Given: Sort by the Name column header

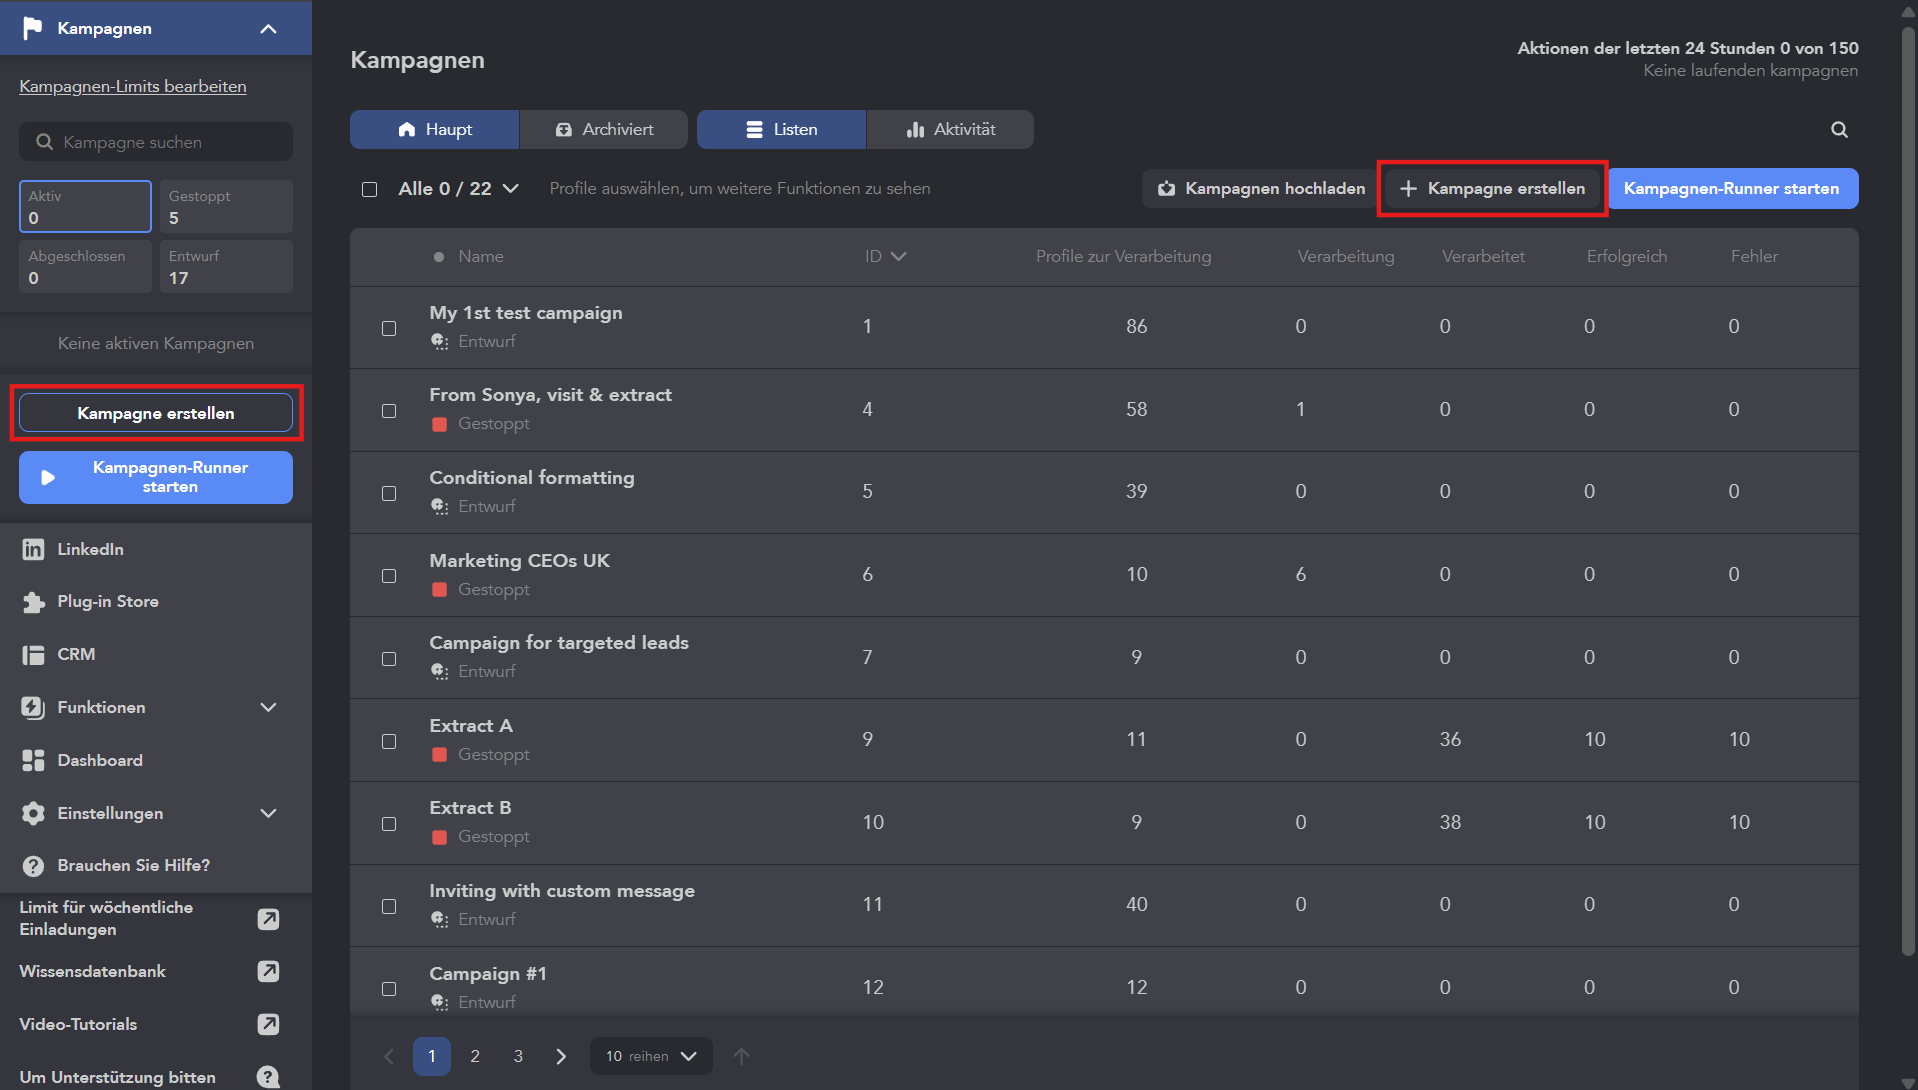Looking at the screenshot, I should point(481,257).
